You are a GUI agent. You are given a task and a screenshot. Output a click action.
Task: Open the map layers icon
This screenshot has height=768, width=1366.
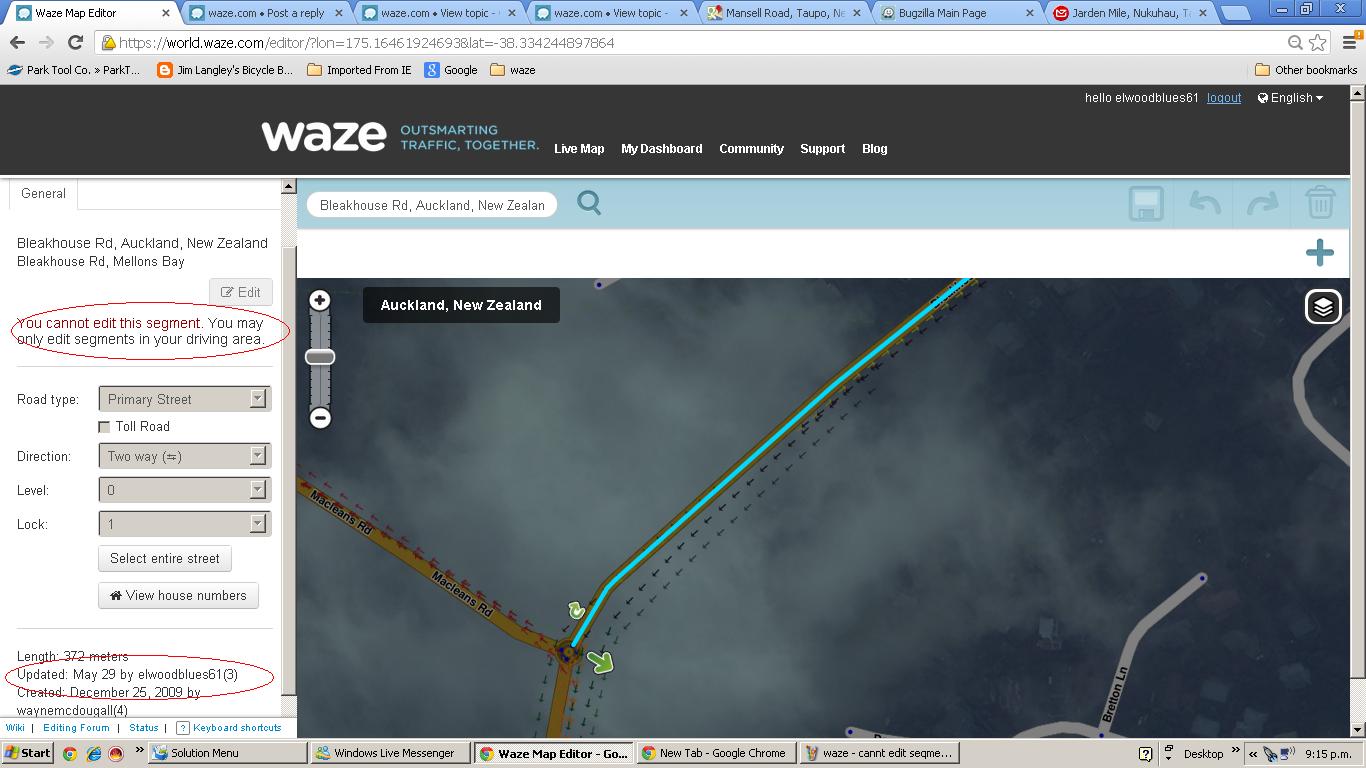pyautogui.click(x=1323, y=307)
